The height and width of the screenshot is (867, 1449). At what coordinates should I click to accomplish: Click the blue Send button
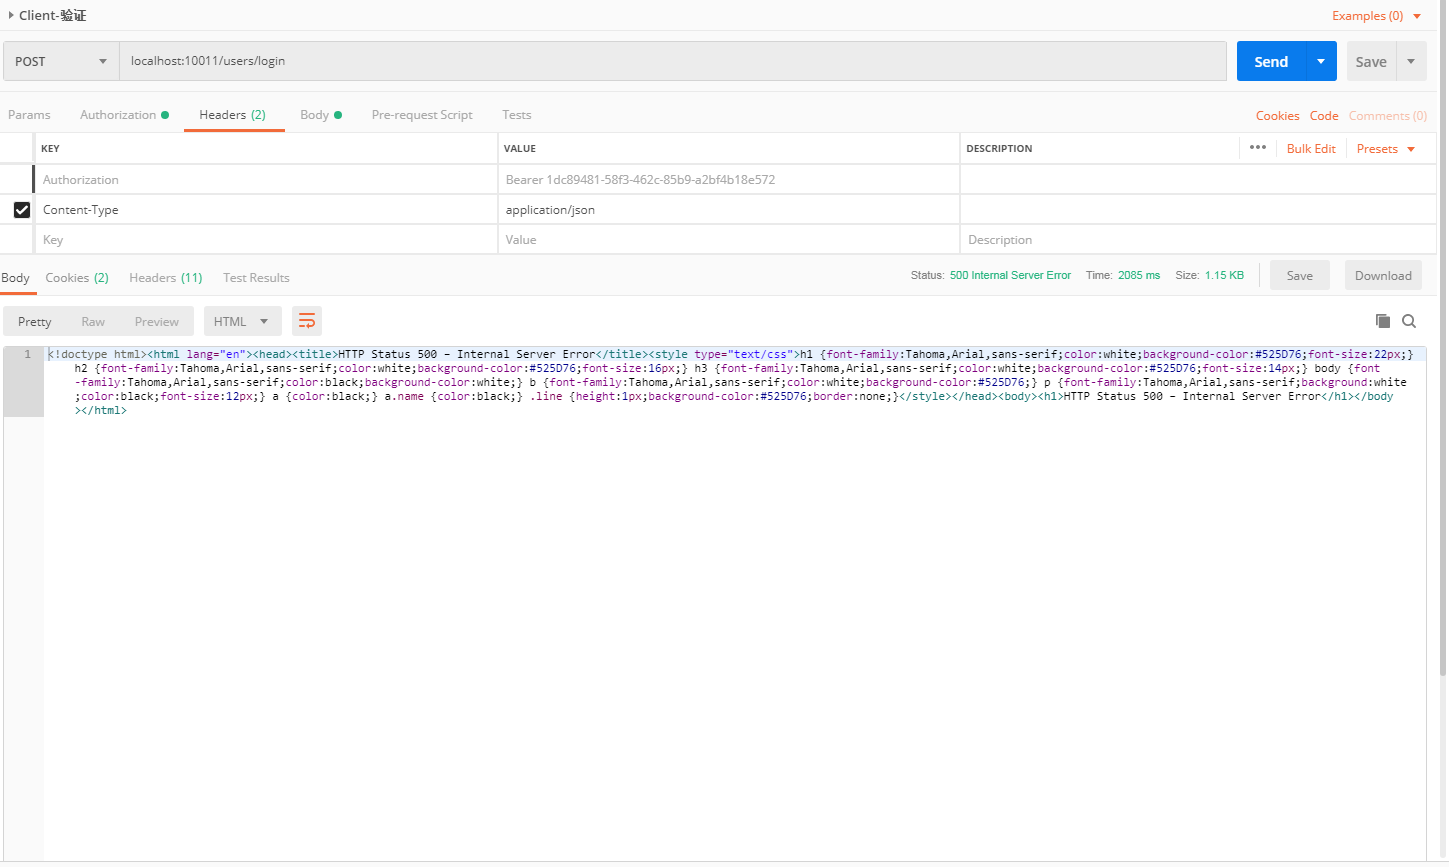coord(1271,61)
